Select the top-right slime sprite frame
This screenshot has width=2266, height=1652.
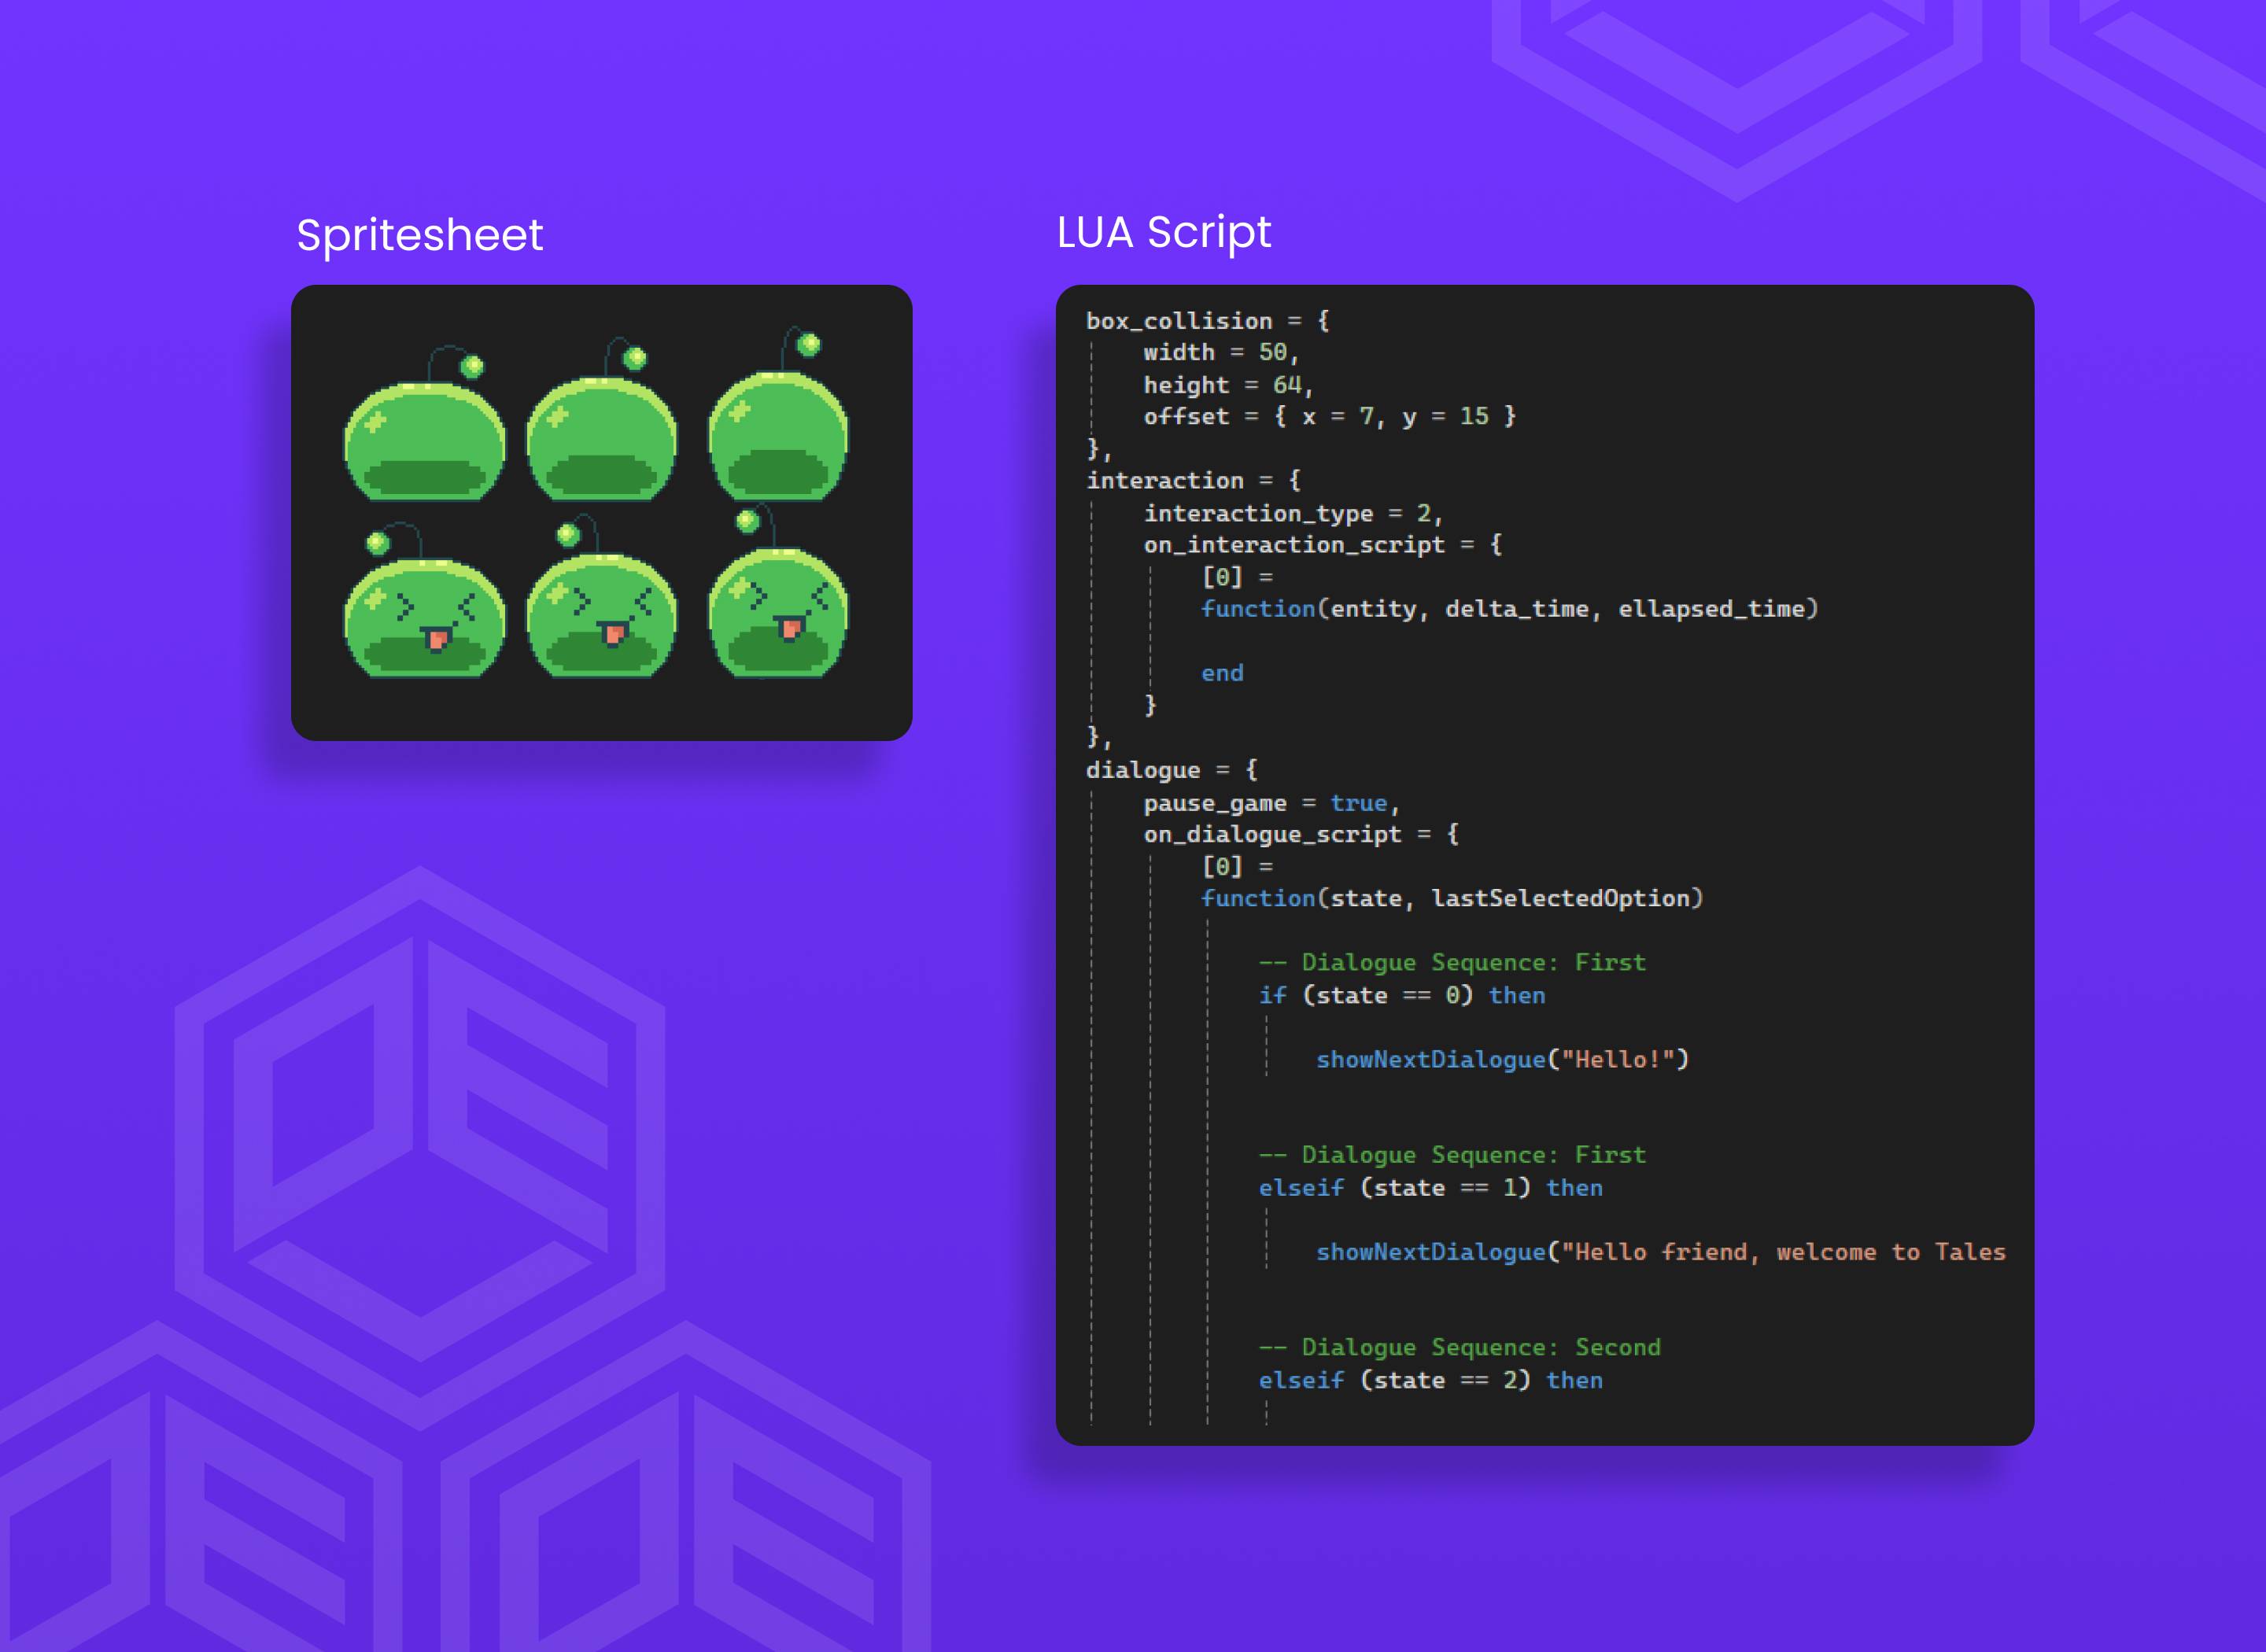click(x=778, y=413)
